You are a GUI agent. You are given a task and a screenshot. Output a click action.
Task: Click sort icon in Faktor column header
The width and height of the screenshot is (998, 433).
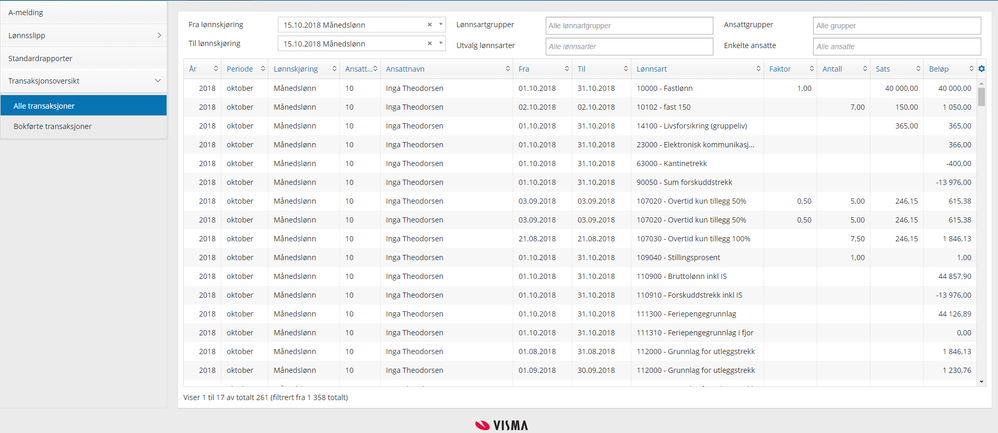[x=812, y=68]
